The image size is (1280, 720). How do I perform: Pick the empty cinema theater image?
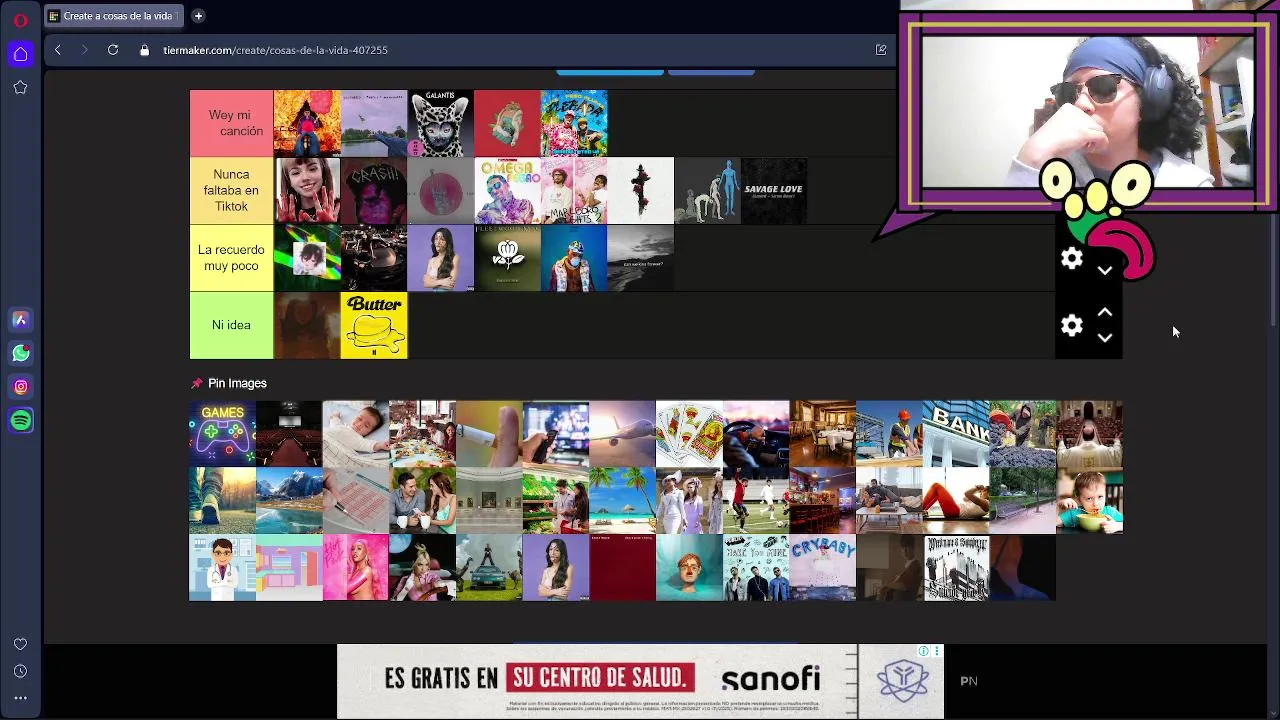click(x=289, y=434)
